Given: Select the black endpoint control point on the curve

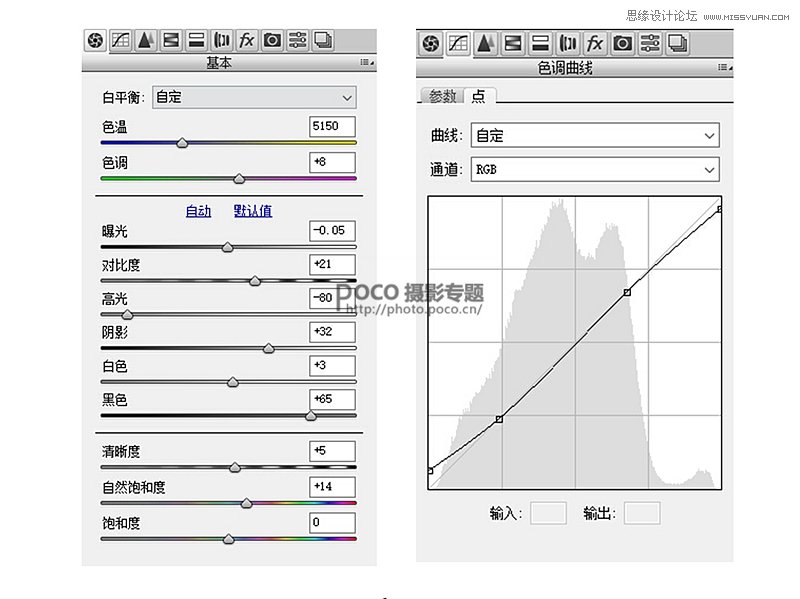Looking at the screenshot, I should click(430, 470).
